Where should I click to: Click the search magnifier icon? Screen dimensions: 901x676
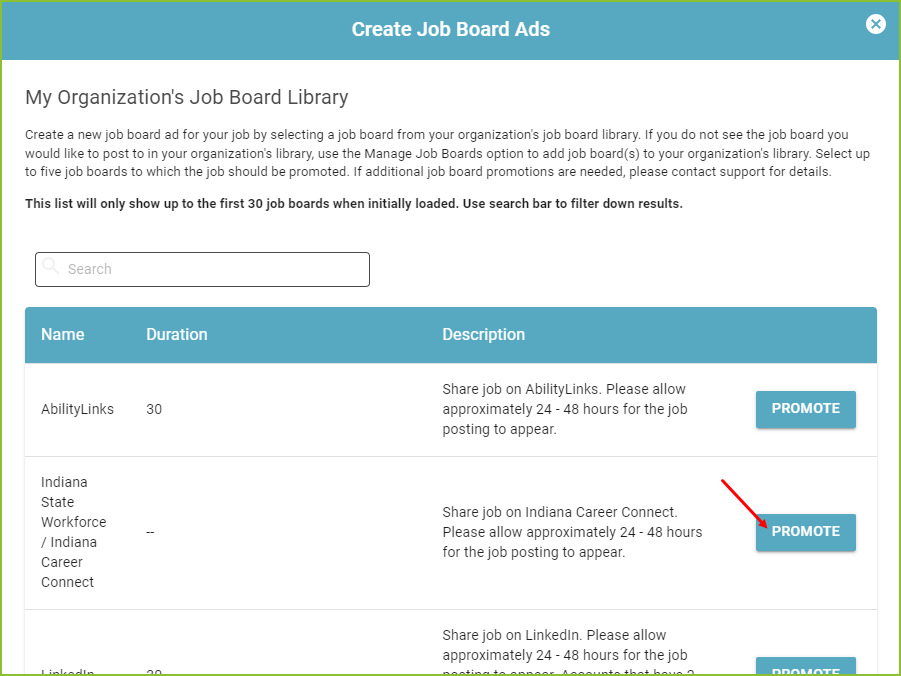click(51, 266)
